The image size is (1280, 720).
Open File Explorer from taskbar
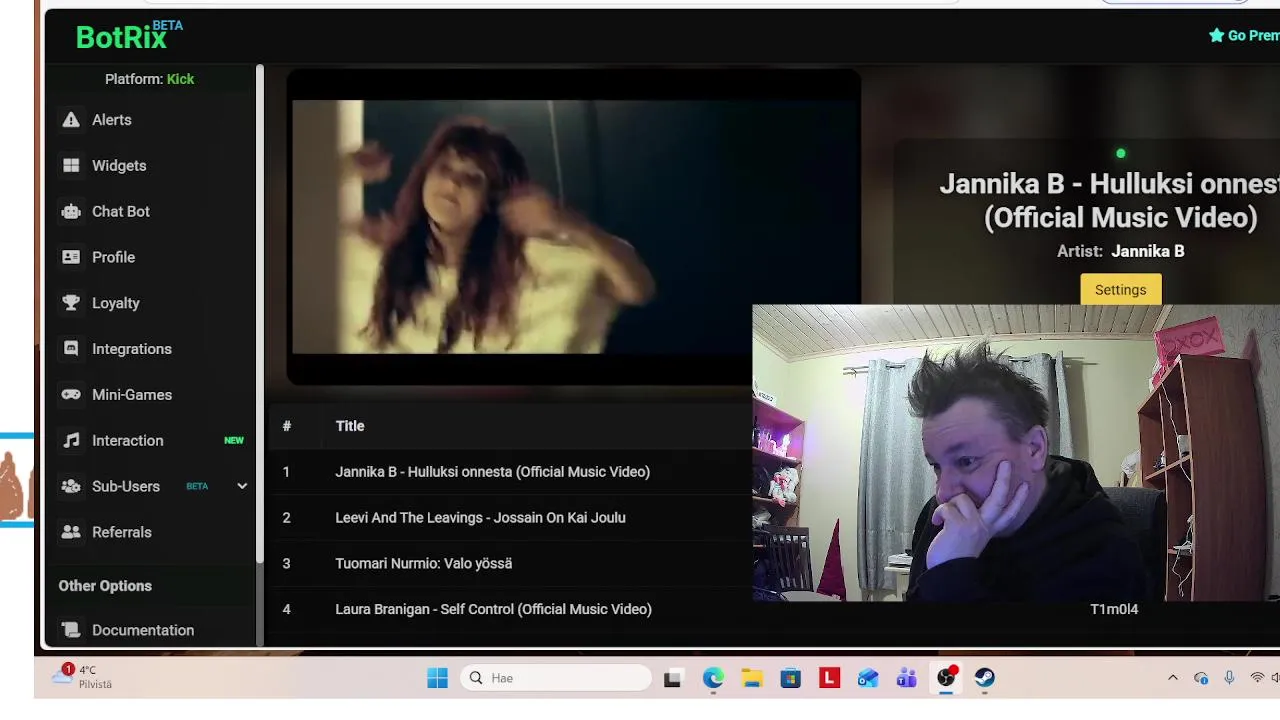point(752,678)
